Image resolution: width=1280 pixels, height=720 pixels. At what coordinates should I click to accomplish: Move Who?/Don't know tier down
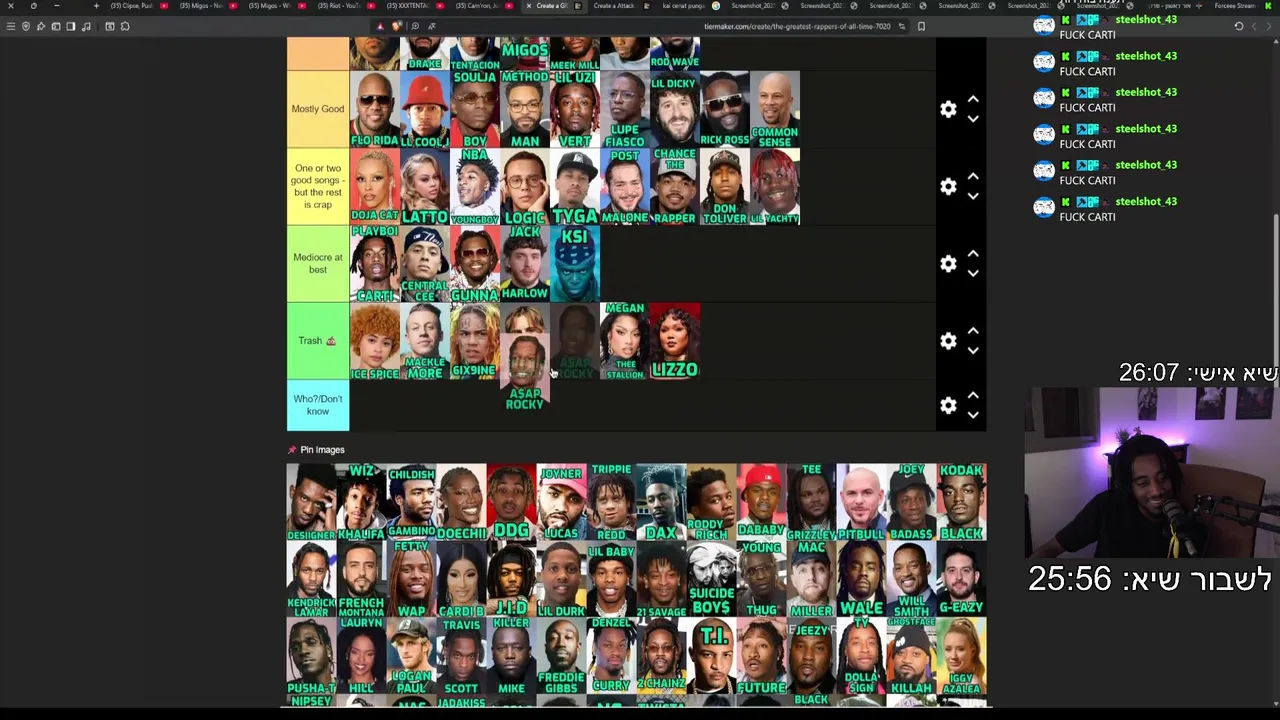click(972, 414)
